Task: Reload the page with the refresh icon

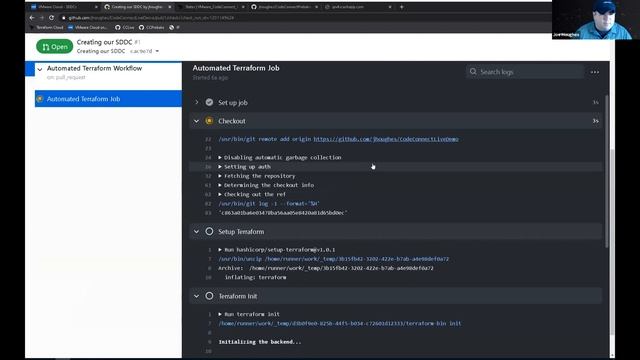Action: pyautogui.click(x=51, y=18)
